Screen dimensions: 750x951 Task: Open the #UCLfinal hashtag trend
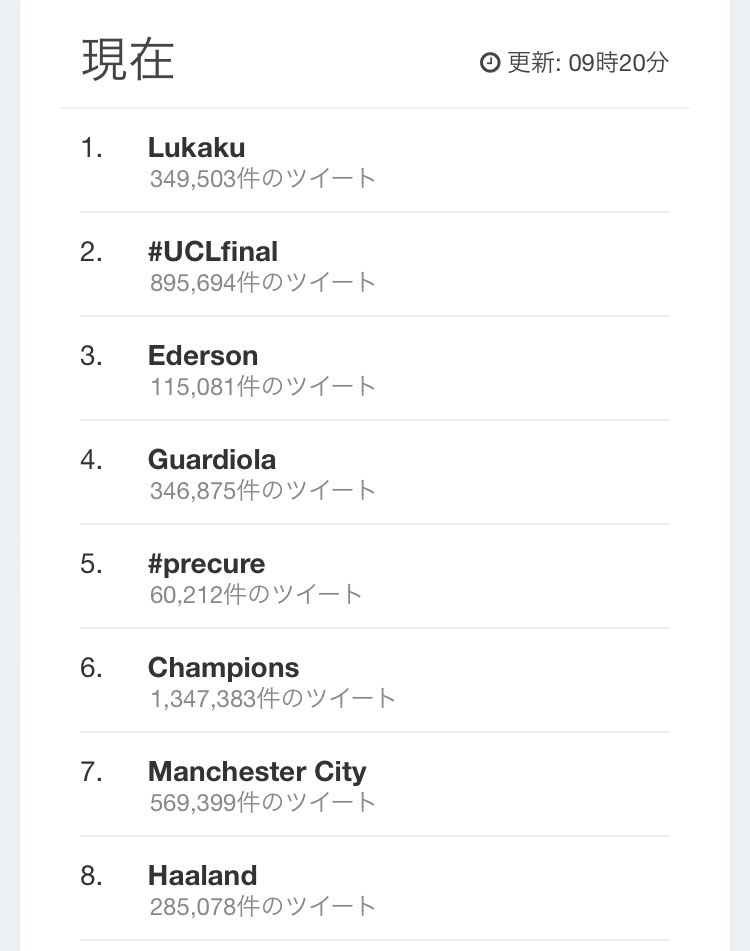pos(213,252)
